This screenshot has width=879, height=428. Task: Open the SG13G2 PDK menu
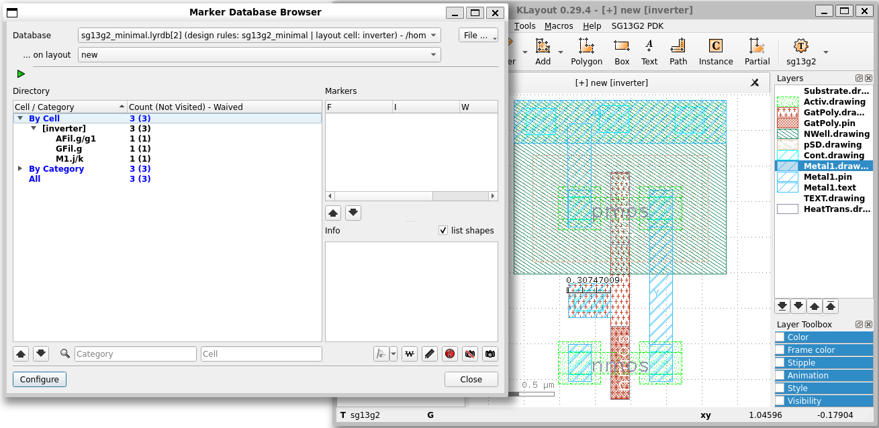point(637,26)
